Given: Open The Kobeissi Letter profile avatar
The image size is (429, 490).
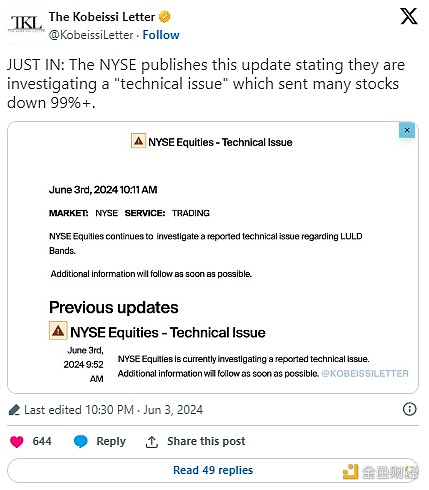Looking at the screenshot, I should click(26, 26).
